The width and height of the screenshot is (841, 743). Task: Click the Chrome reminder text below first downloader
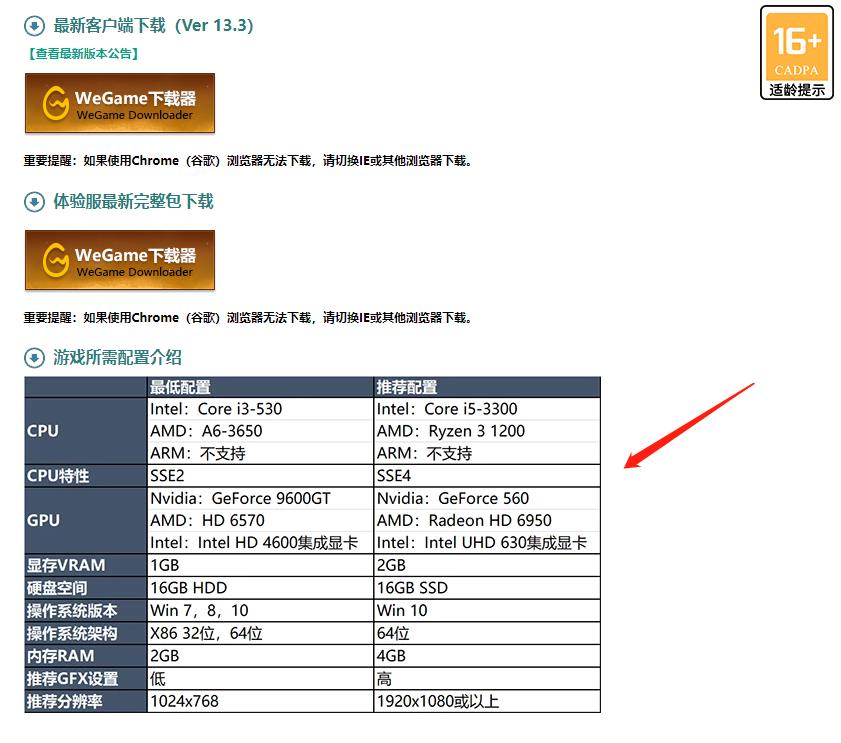[248, 160]
